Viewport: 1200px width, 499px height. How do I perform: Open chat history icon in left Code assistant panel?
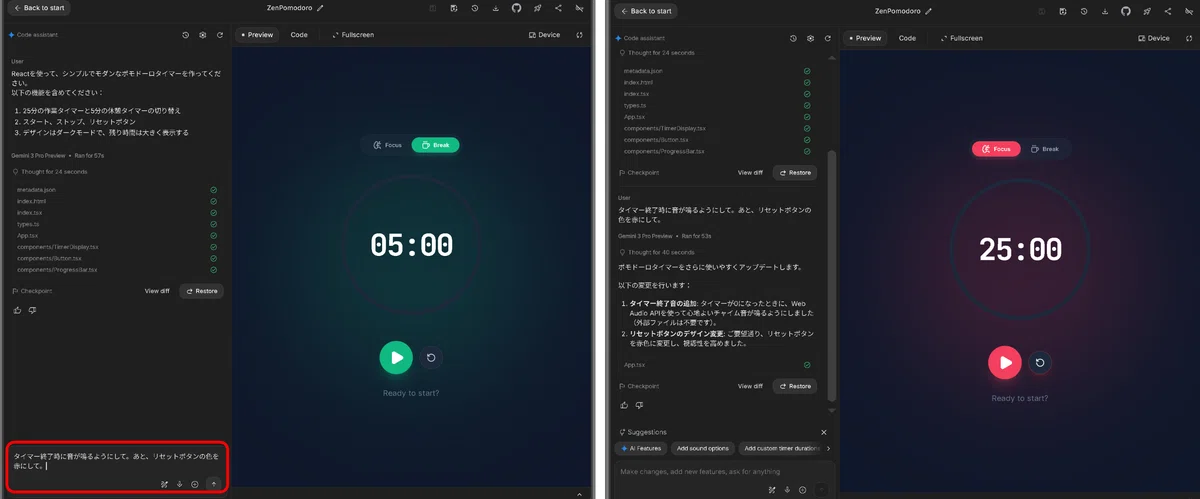click(x=185, y=34)
